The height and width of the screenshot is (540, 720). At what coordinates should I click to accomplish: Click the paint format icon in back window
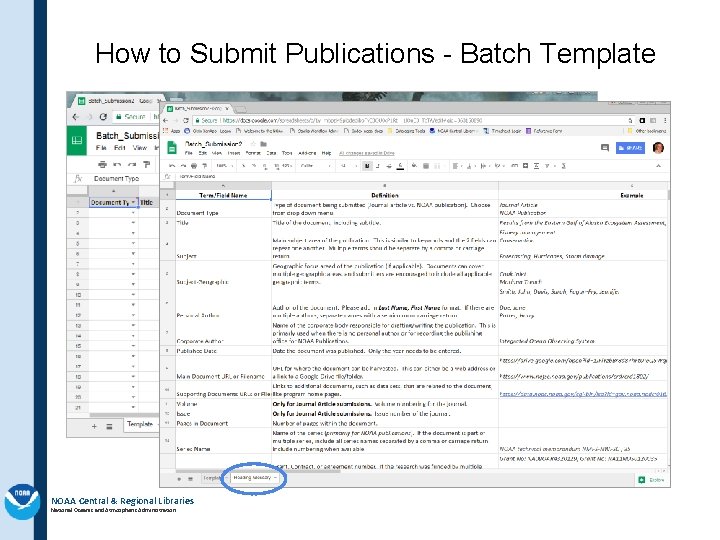146,164
